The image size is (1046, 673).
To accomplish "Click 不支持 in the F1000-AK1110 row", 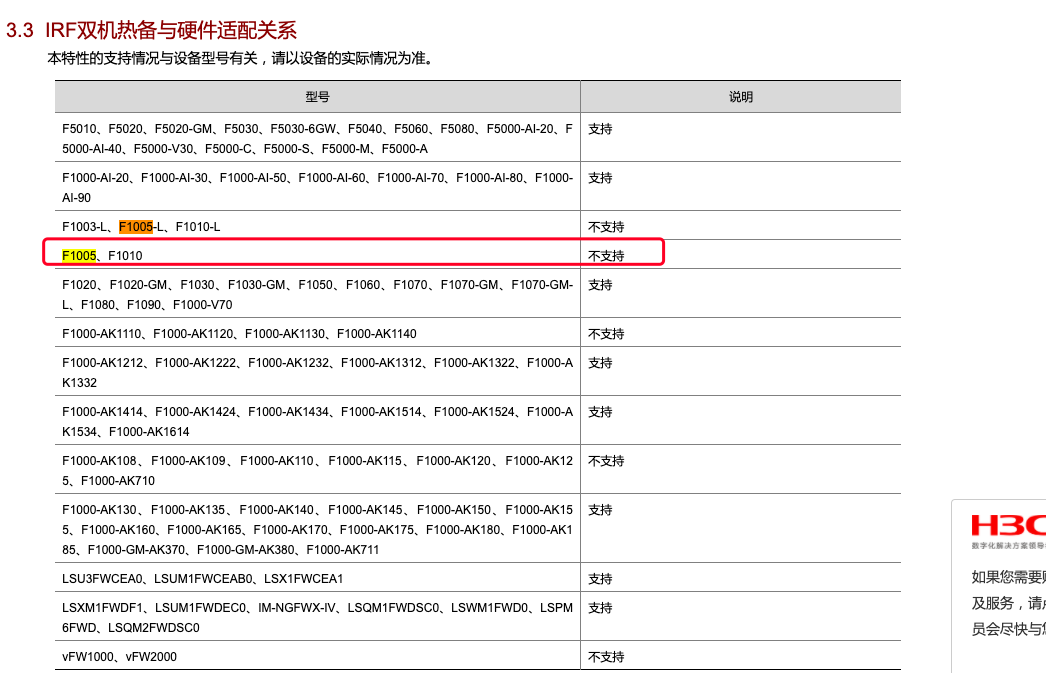I will tap(606, 333).
